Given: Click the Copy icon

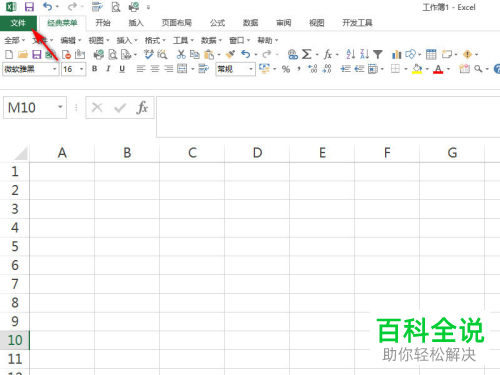Looking at the screenshot, I should pyautogui.click(x=194, y=54).
